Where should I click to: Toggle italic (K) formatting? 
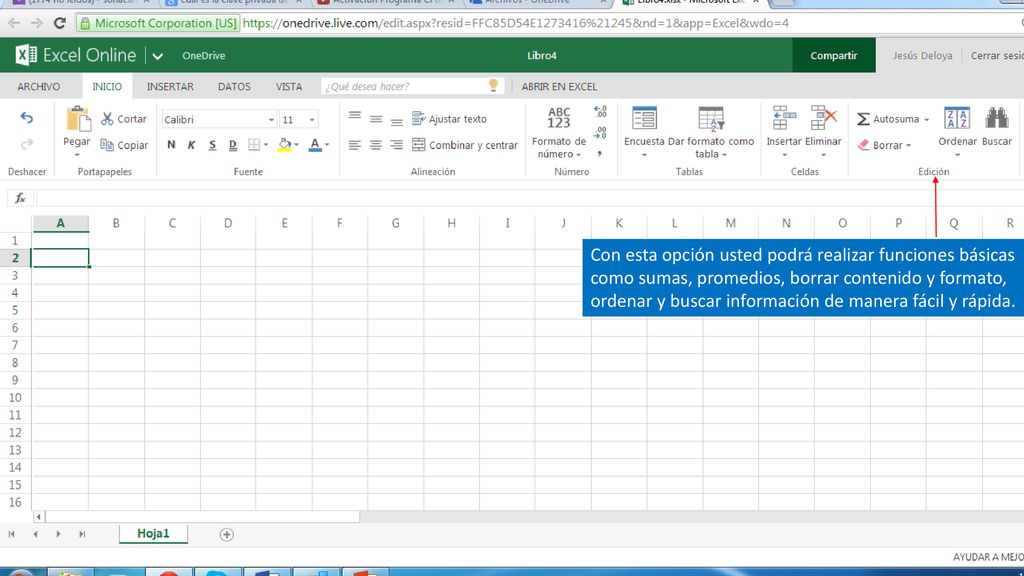point(191,144)
